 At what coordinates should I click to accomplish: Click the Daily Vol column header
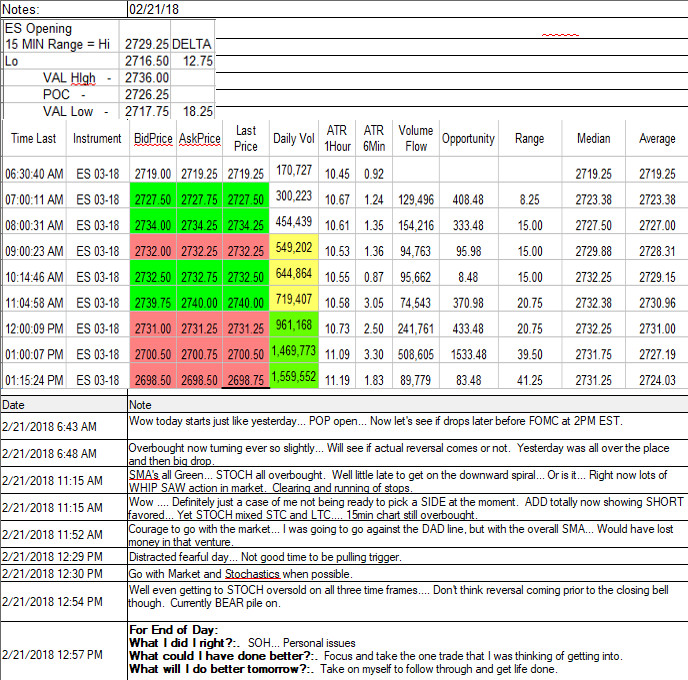pyautogui.click(x=294, y=138)
